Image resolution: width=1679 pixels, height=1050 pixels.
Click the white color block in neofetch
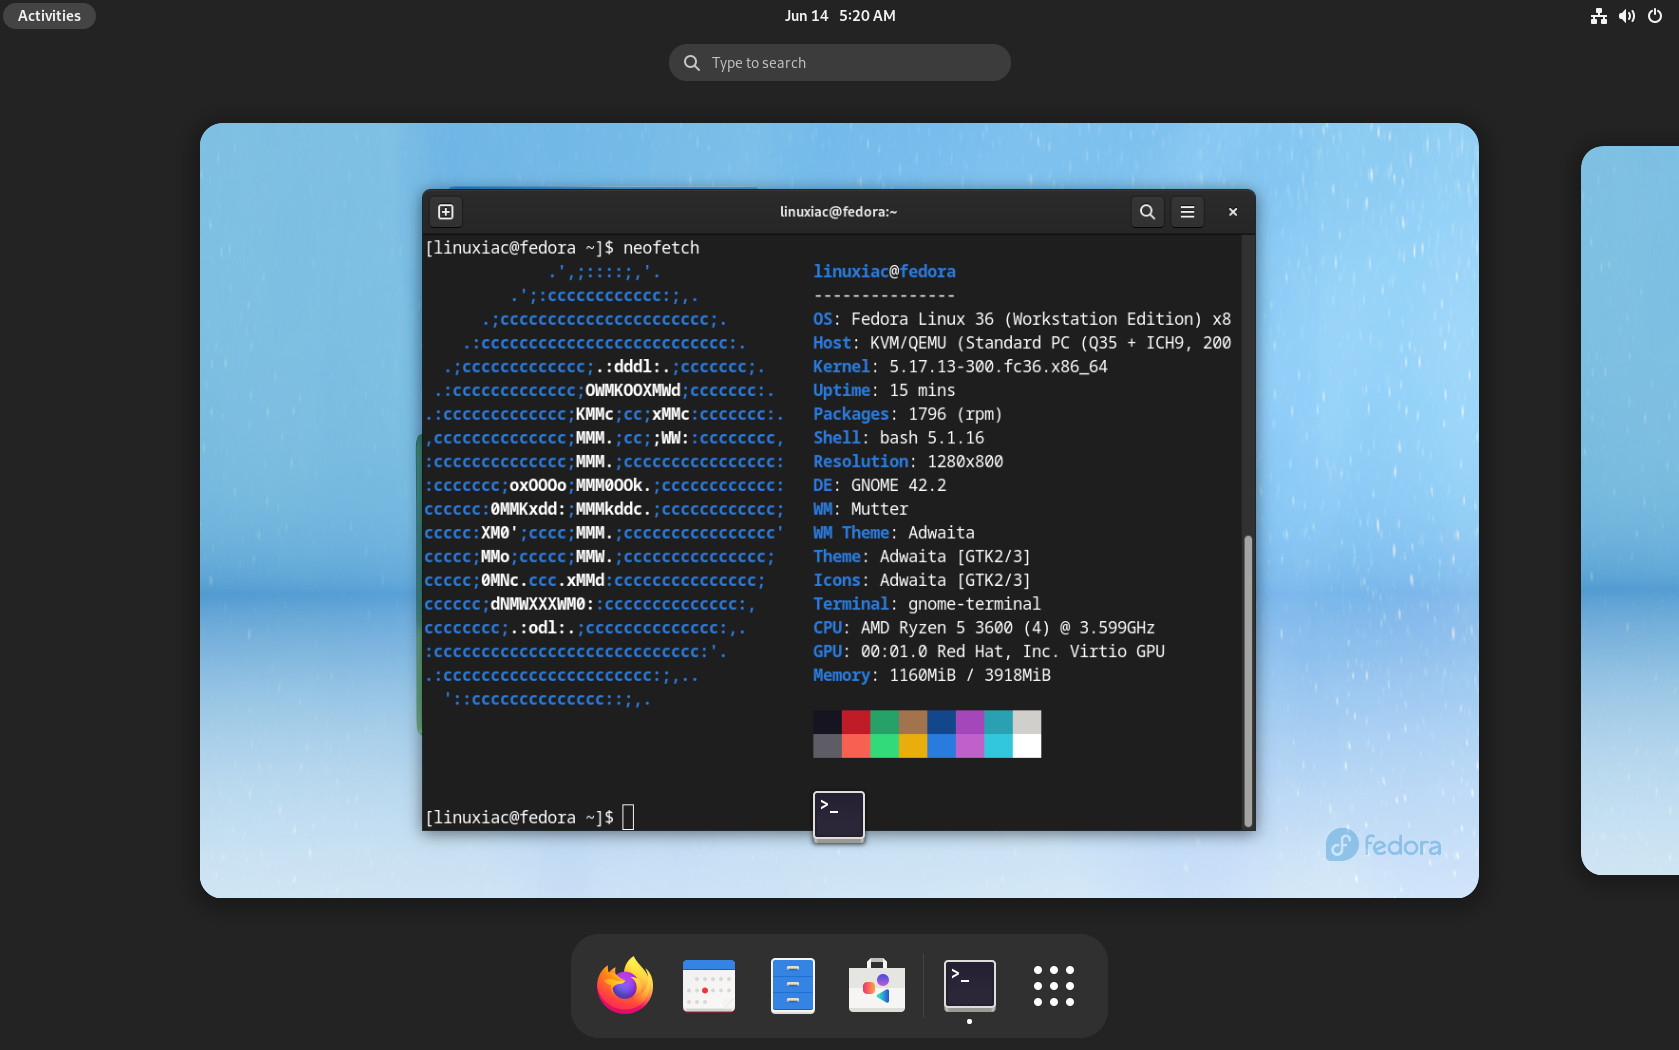point(1027,746)
